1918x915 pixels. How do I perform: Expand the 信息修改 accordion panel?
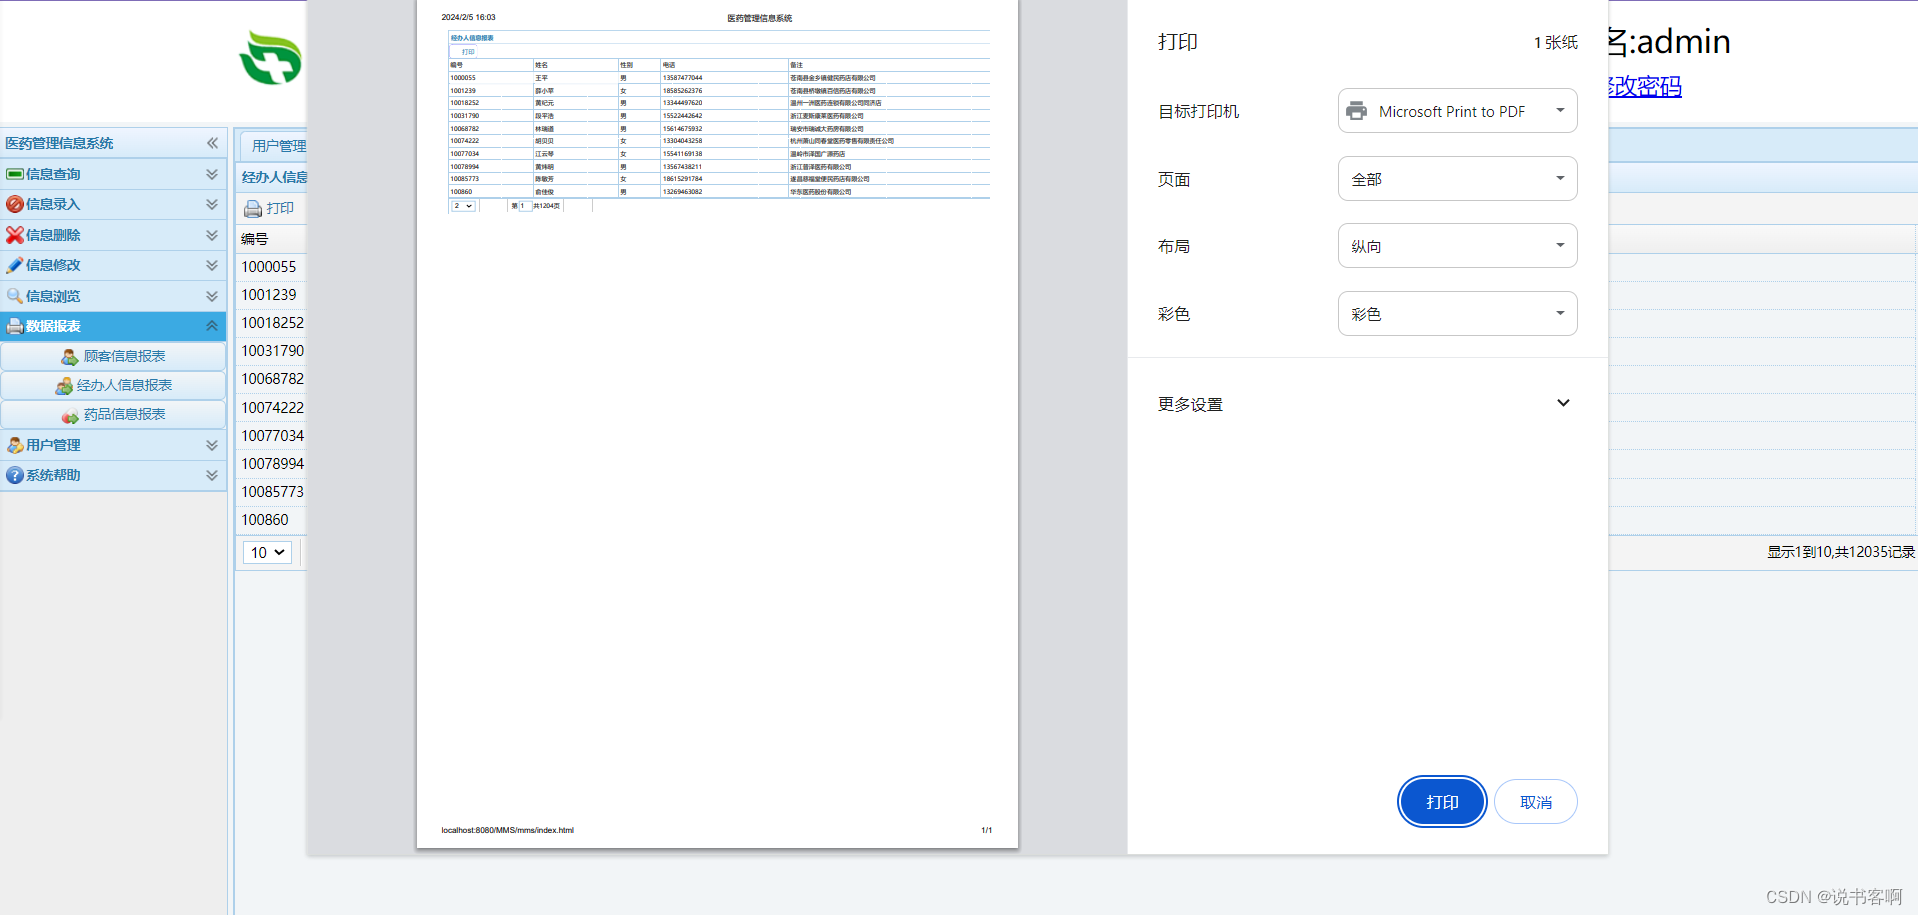tap(212, 265)
